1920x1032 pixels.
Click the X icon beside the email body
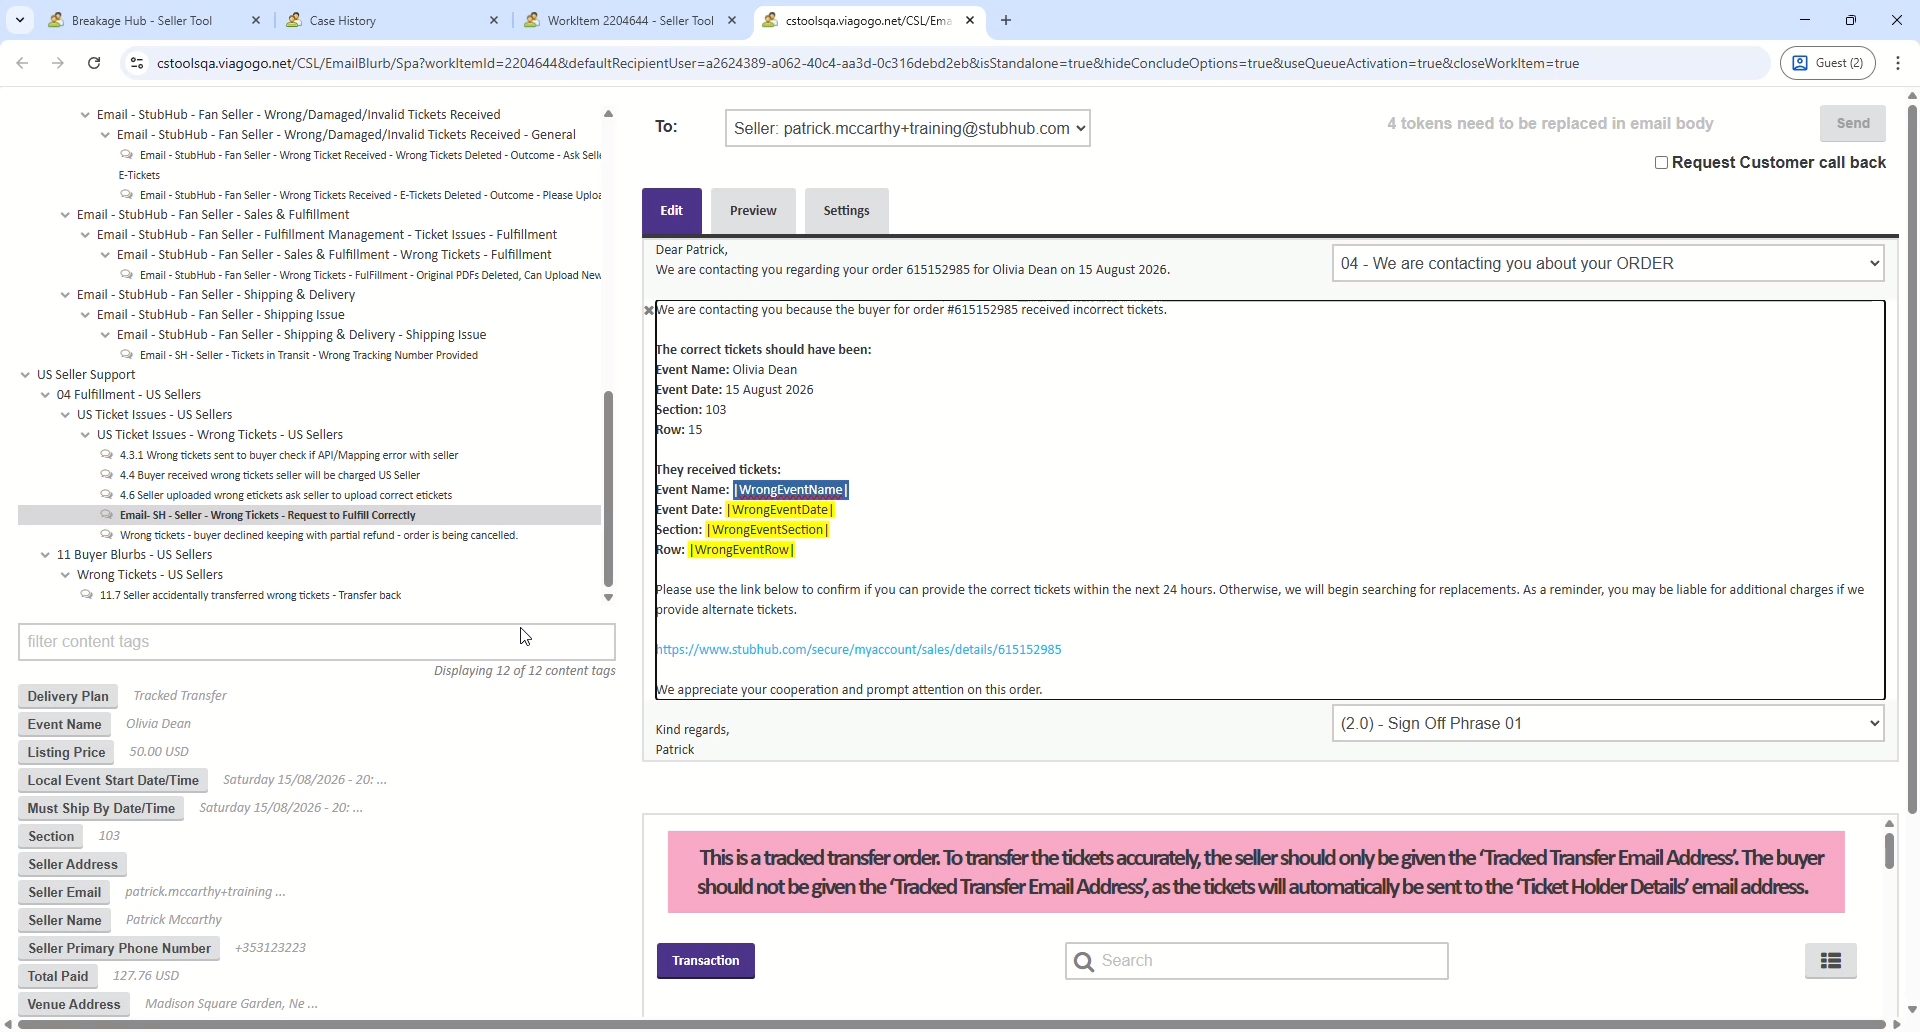point(649,311)
